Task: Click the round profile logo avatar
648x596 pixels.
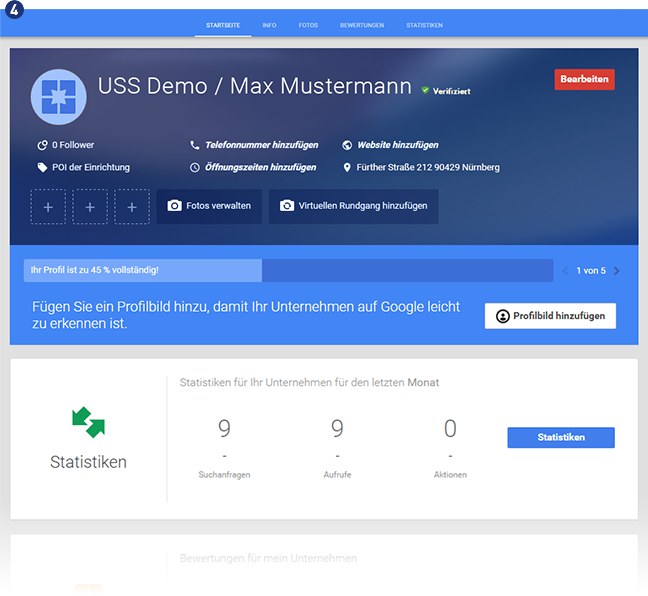Action: tap(59, 97)
